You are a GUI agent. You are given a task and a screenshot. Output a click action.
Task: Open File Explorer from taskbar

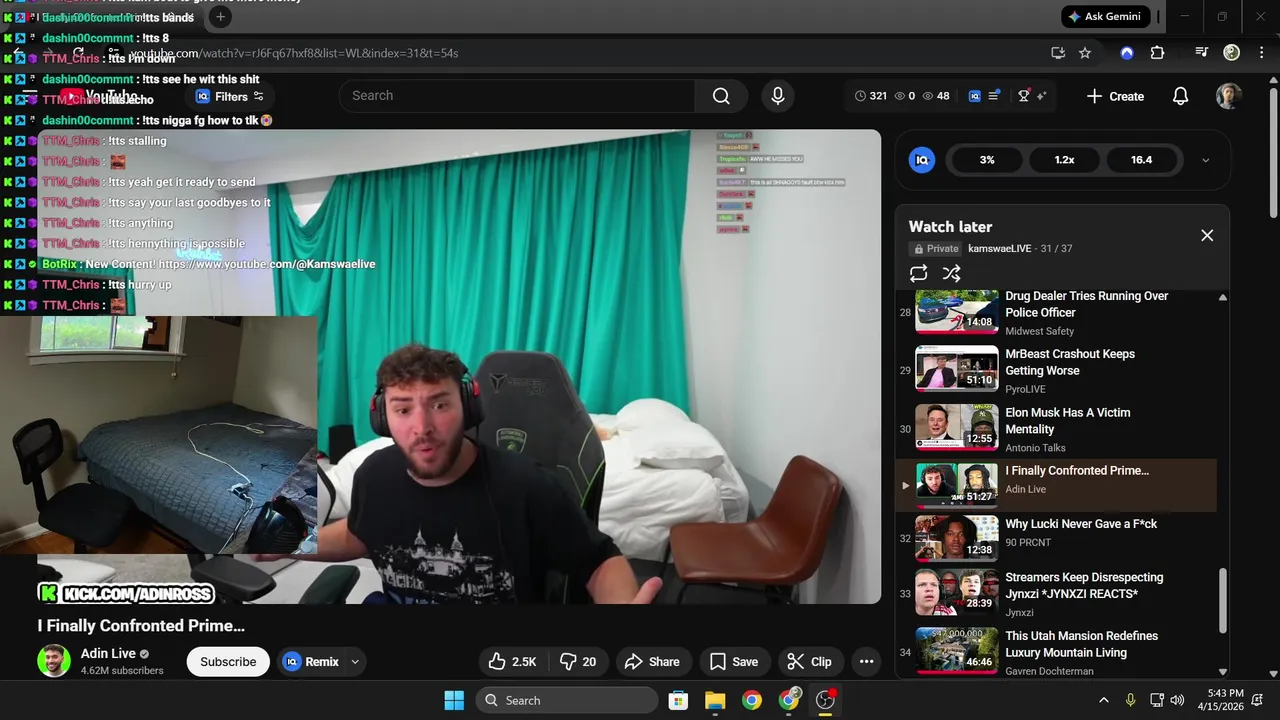point(715,700)
